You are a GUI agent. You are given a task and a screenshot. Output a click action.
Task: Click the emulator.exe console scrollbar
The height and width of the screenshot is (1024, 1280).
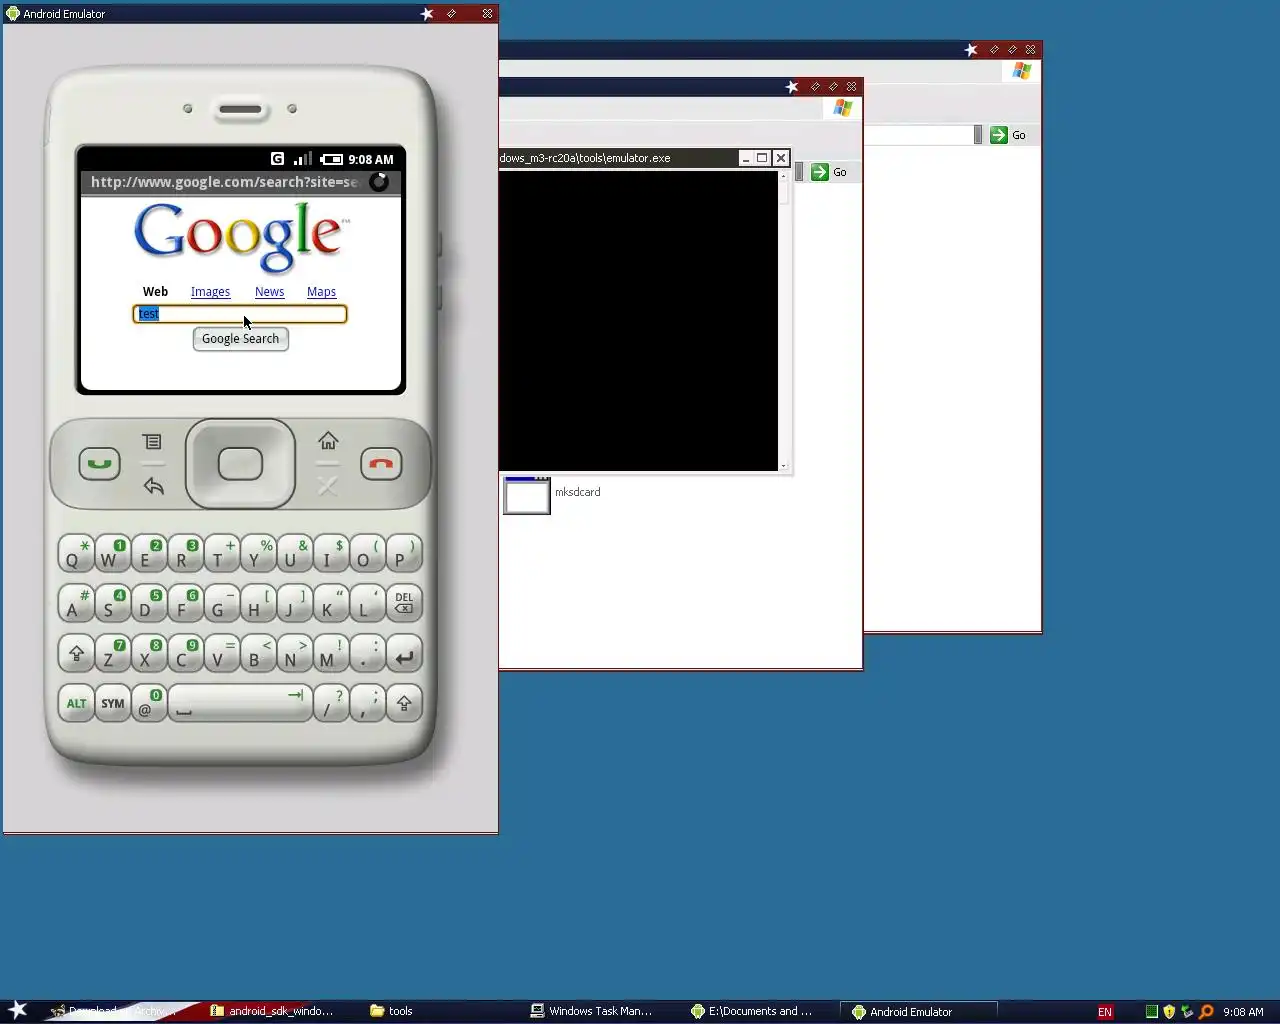click(x=783, y=320)
